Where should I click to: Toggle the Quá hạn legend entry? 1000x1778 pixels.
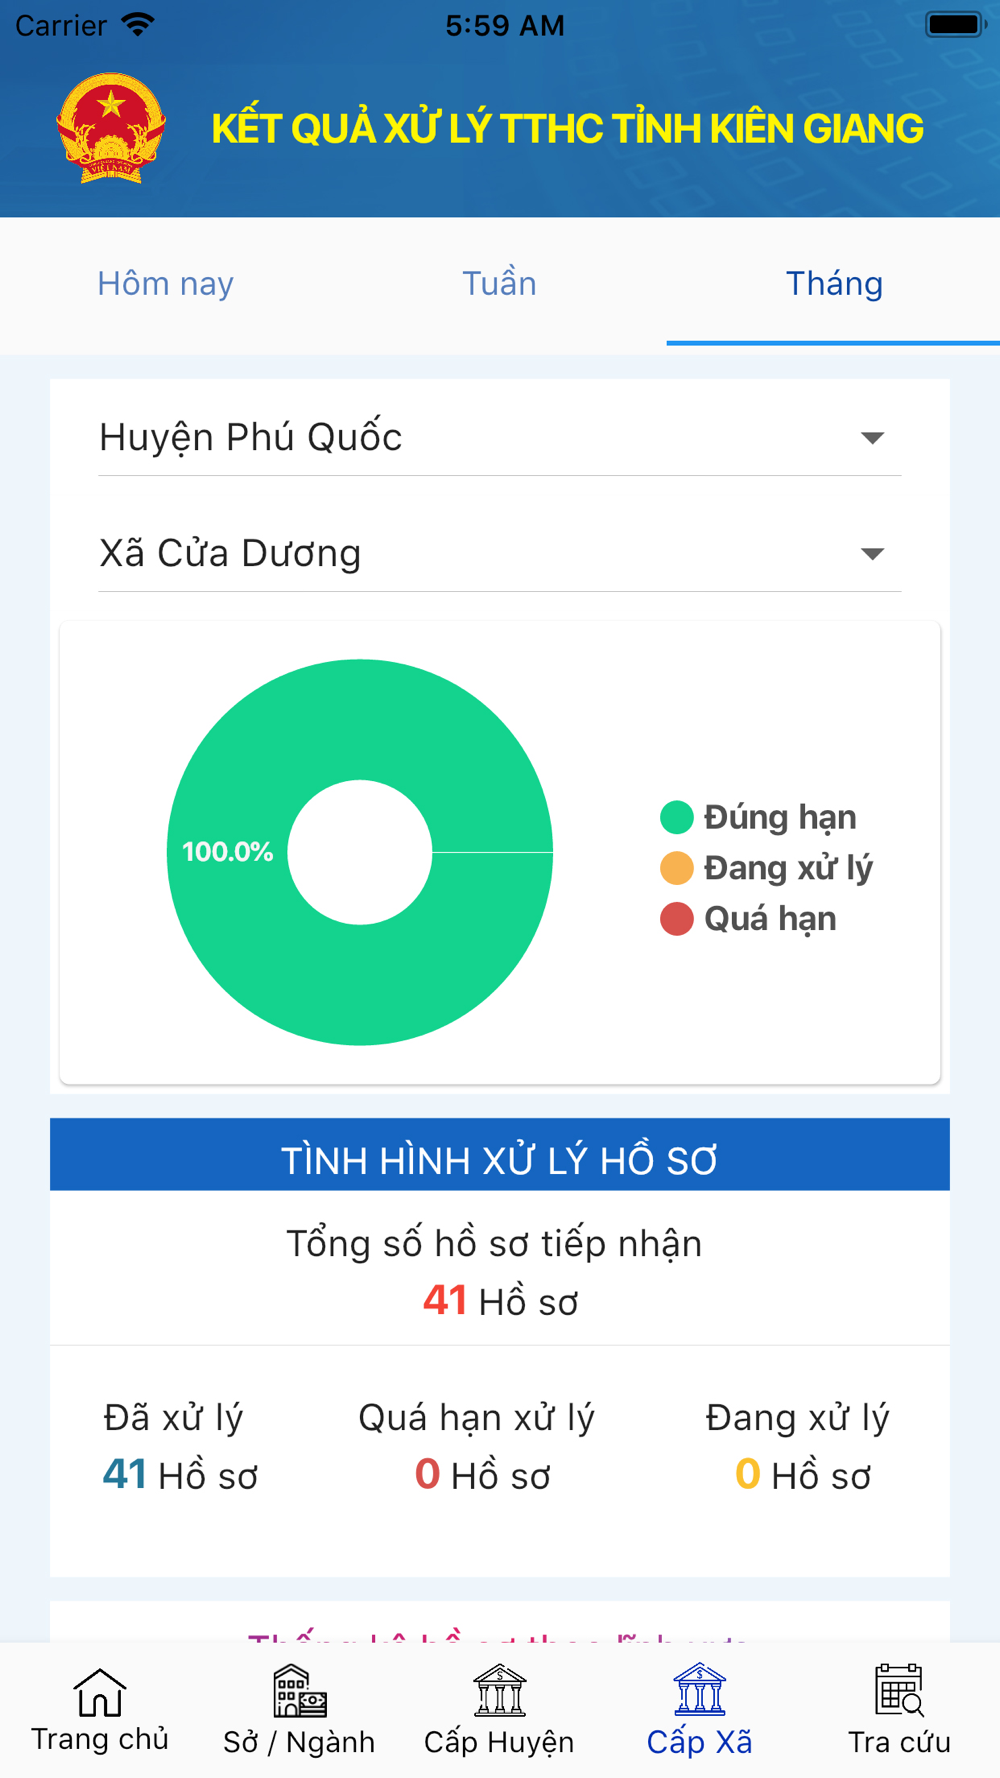pyautogui.click(x=749, y=918)
